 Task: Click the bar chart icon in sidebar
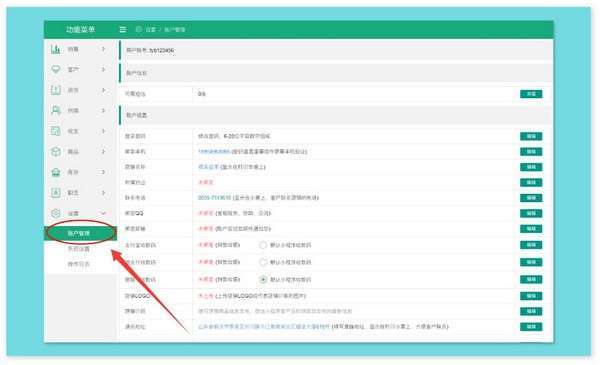[56, 49]
